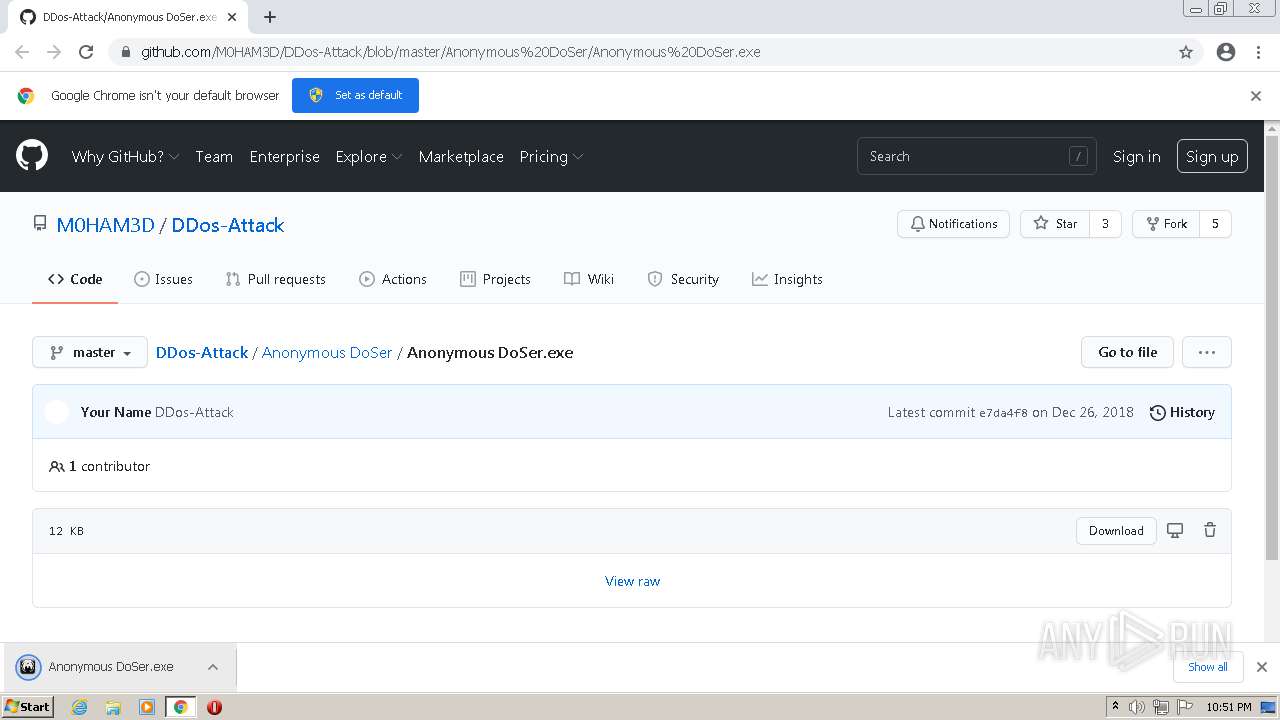Open commit e7da4f8 link
1280x720 pixels.
1003,413
